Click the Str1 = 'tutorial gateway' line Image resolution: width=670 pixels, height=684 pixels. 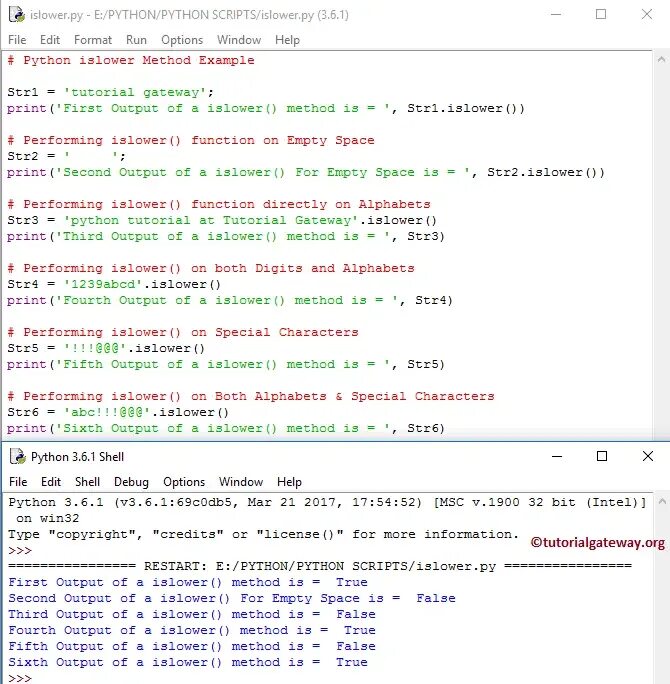110,92
